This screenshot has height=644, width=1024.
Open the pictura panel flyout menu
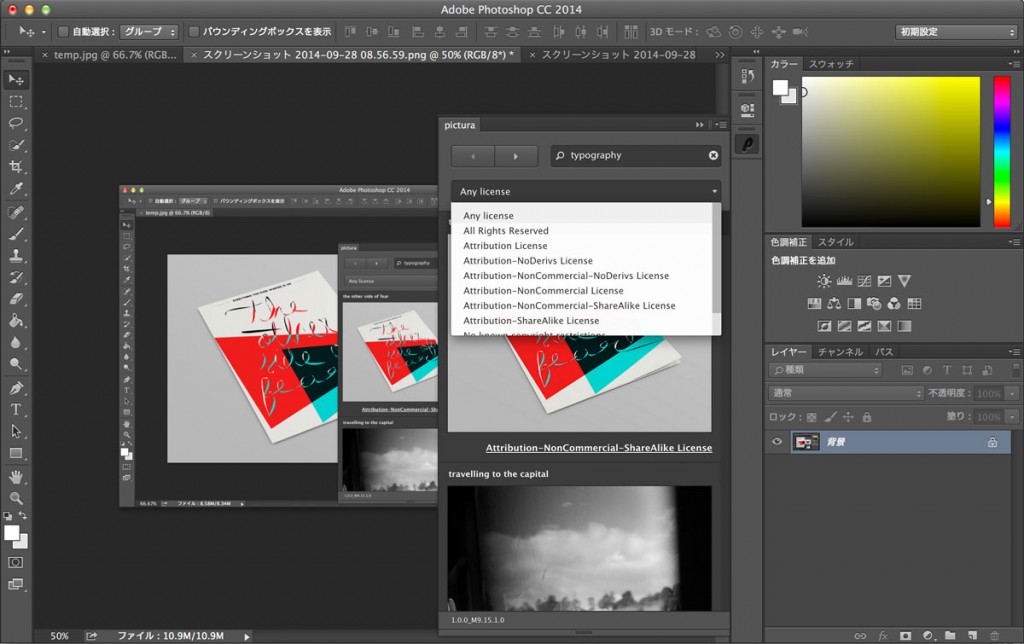tap(721, 125)
